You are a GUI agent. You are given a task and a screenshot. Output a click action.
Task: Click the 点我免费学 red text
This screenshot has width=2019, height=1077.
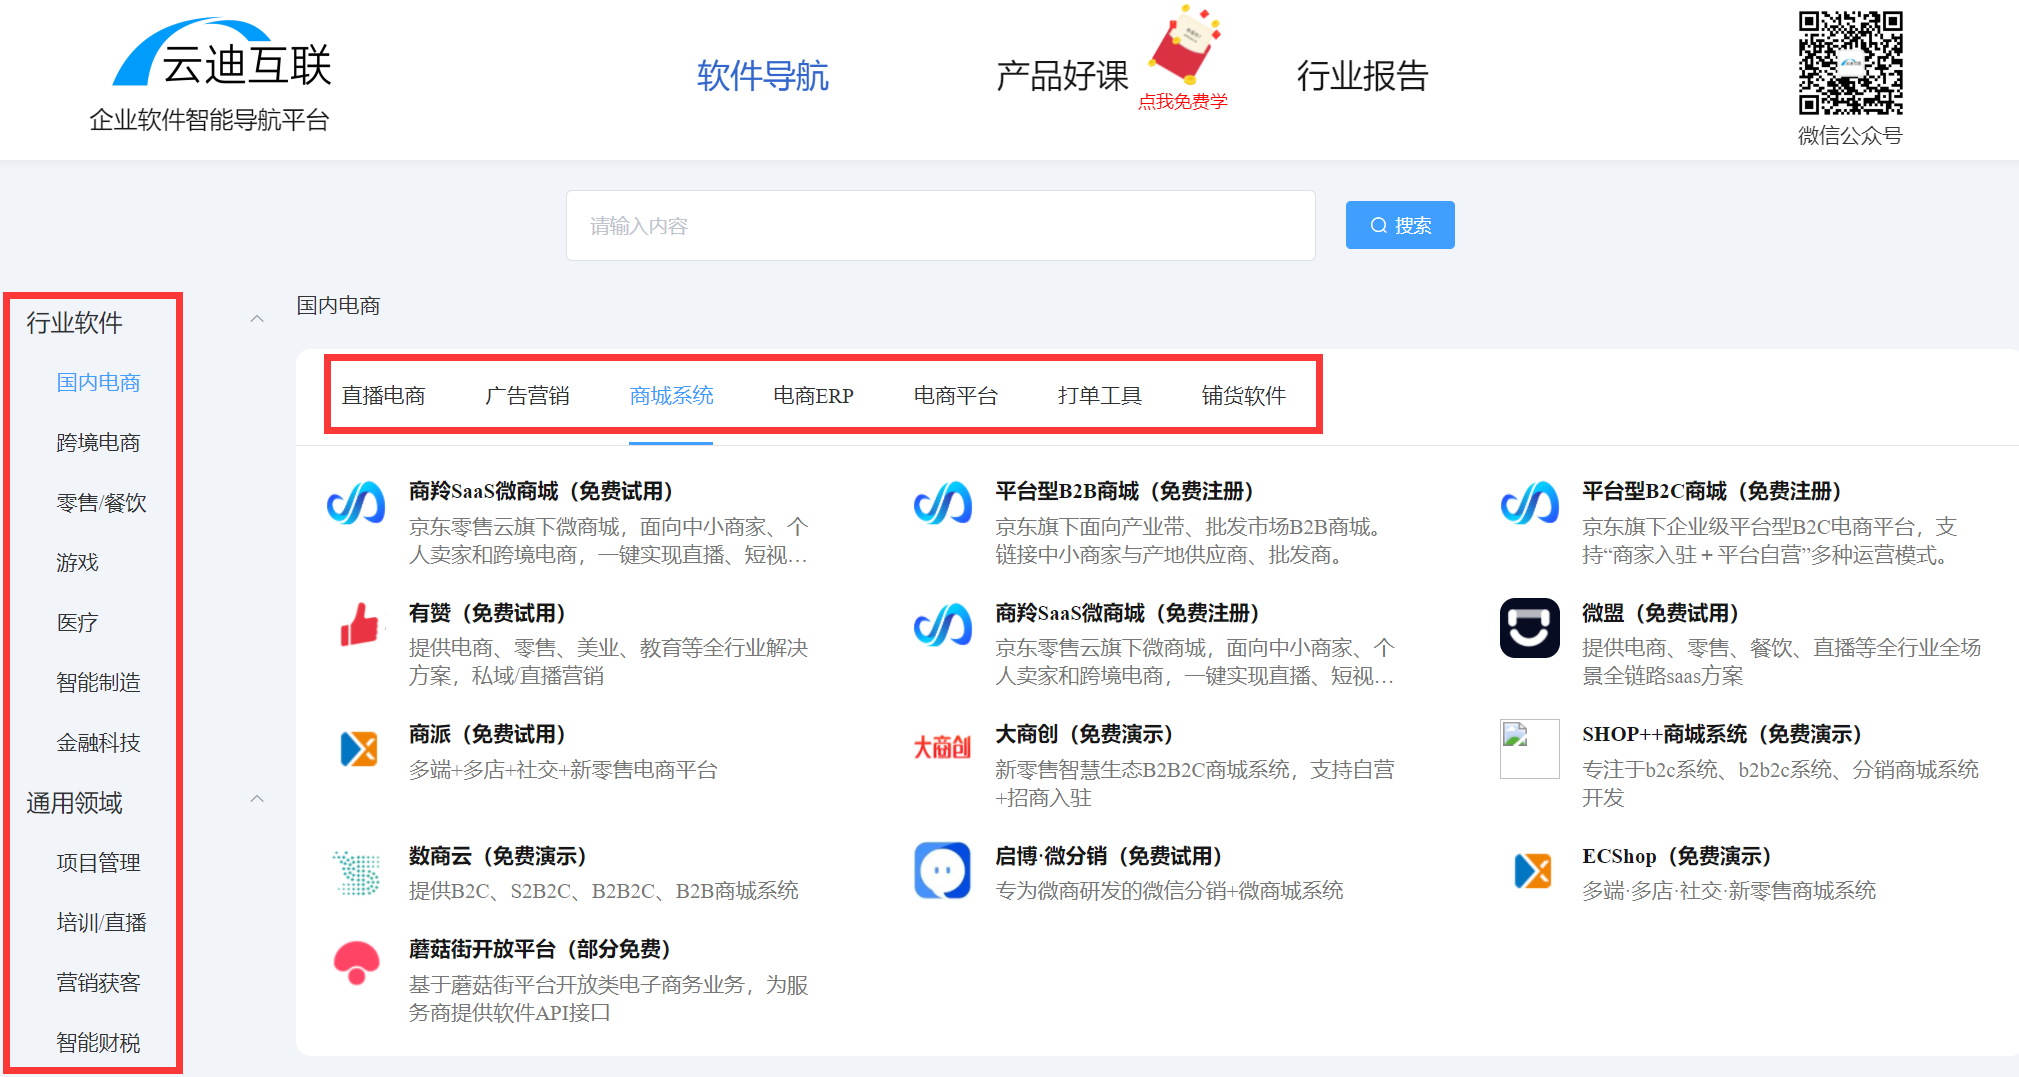coord(1183,102)
